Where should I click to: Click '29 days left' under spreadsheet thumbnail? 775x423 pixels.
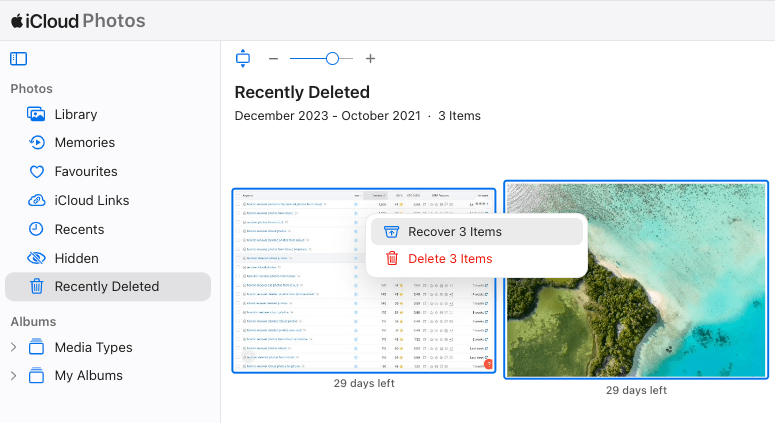(x=364, y=383)
